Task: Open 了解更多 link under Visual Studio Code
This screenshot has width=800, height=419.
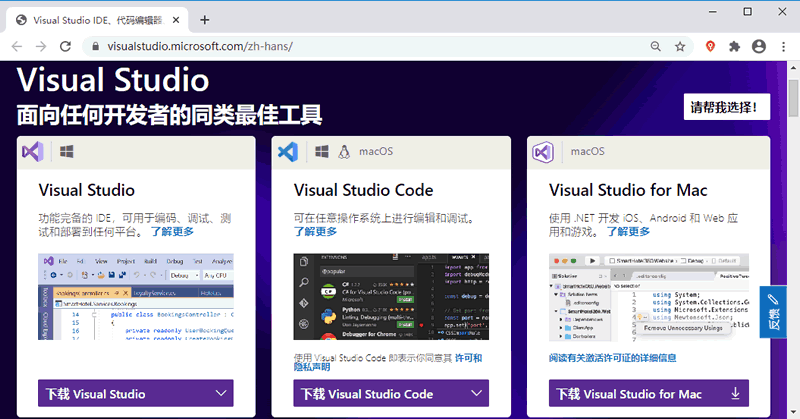Action: click(315, 232)
